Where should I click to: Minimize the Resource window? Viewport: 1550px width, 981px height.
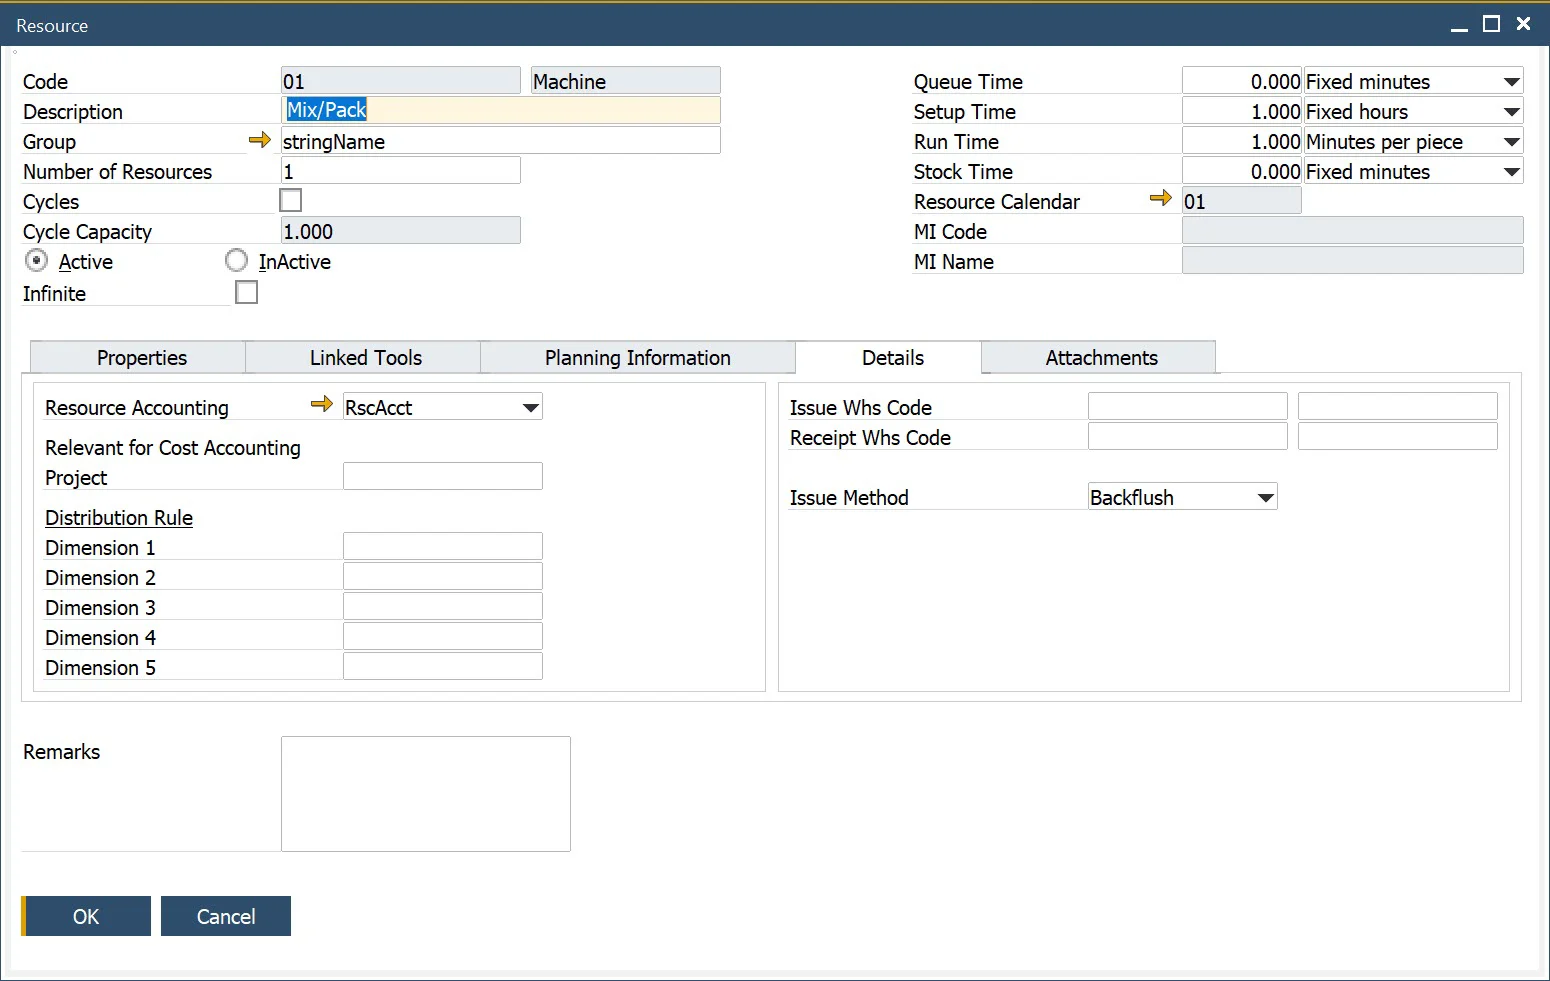click(x=1459, y=25)
